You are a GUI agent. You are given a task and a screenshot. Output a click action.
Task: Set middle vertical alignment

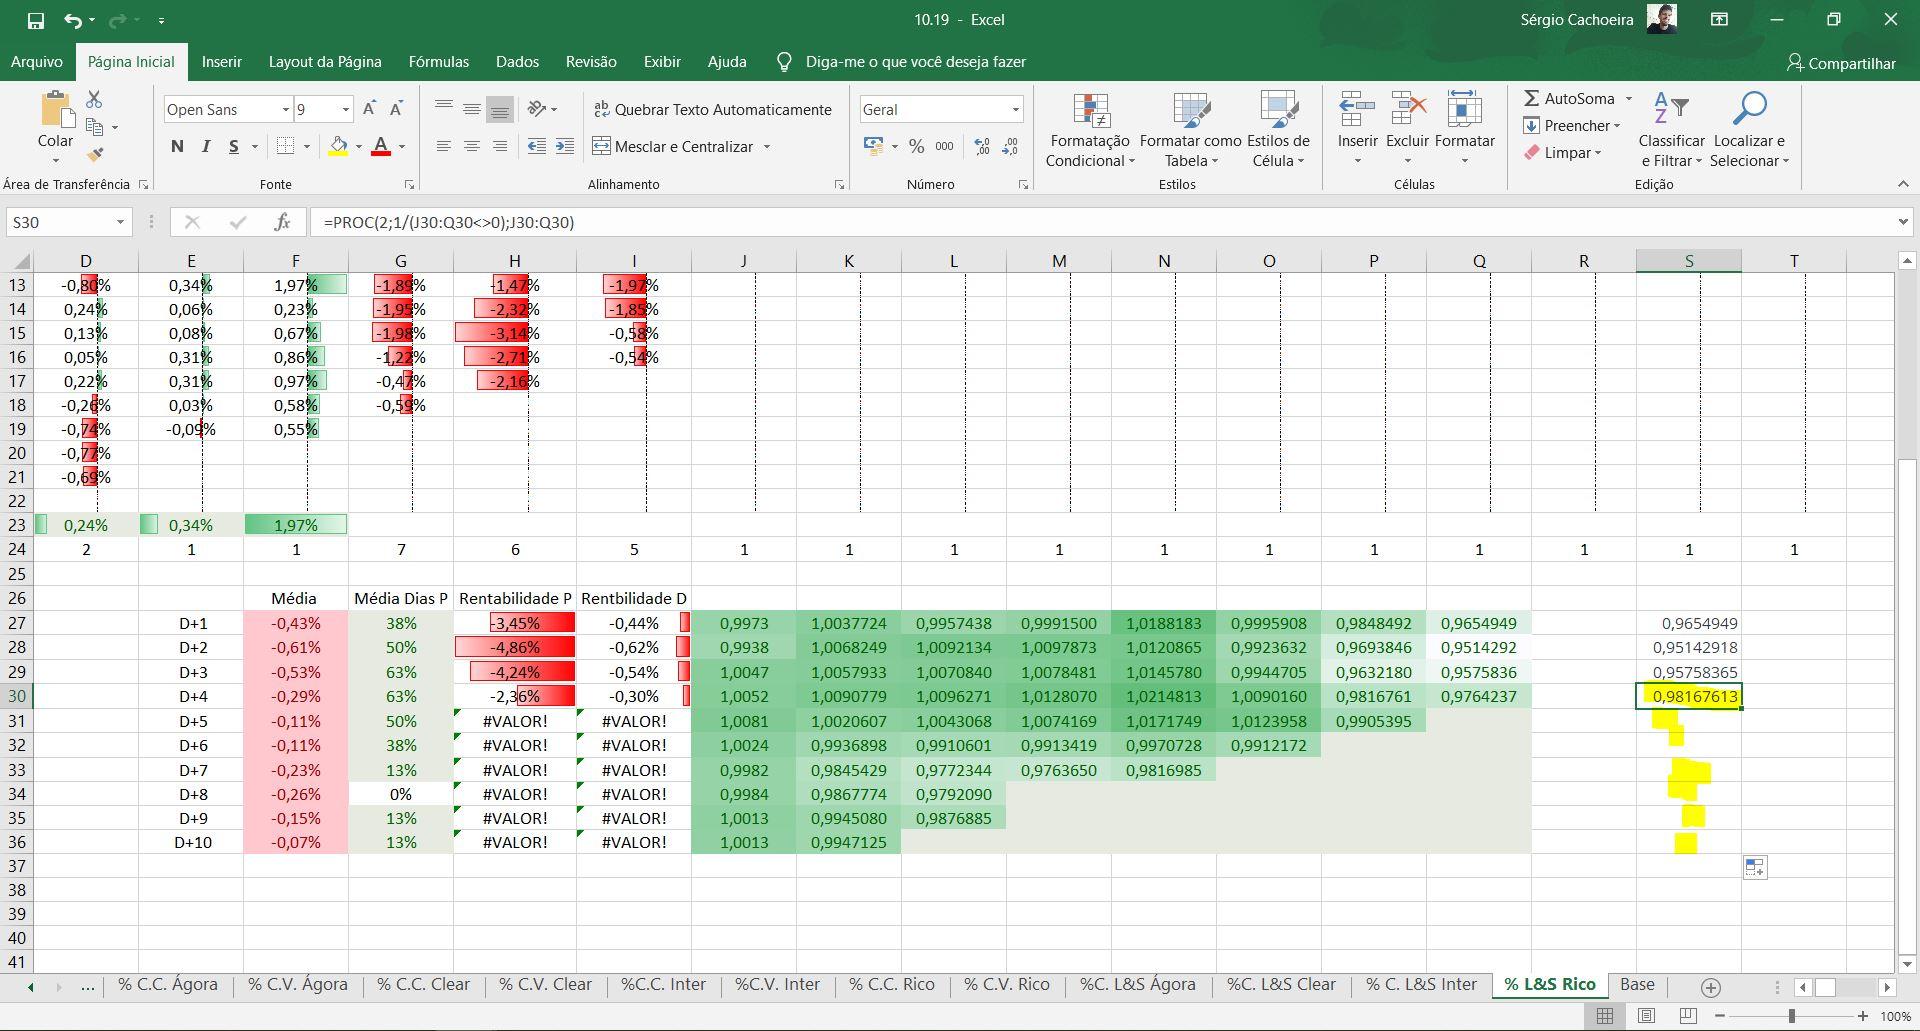pos(471,108)
